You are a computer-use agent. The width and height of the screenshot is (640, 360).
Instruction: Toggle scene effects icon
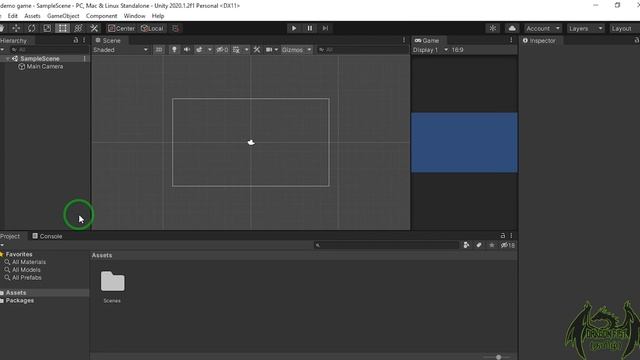tap(199, 50)
